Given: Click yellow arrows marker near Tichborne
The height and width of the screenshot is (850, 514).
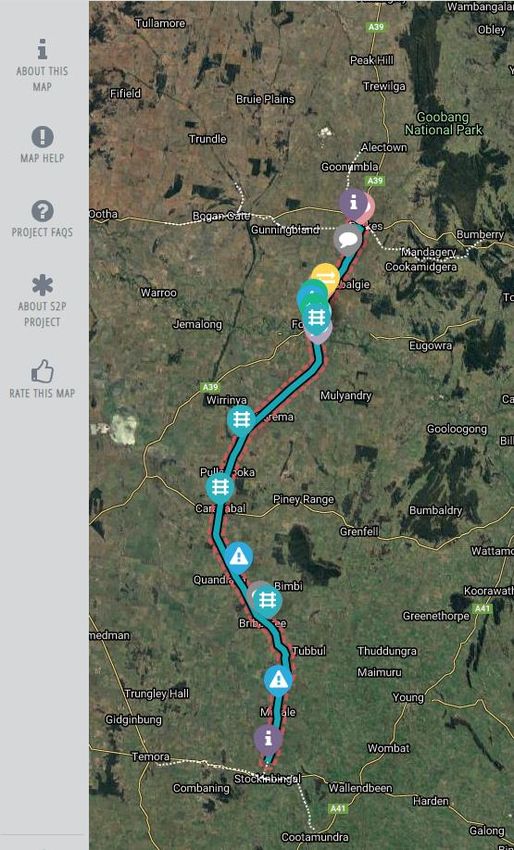Looking at the screenshot, I should [x=326, y=276].
